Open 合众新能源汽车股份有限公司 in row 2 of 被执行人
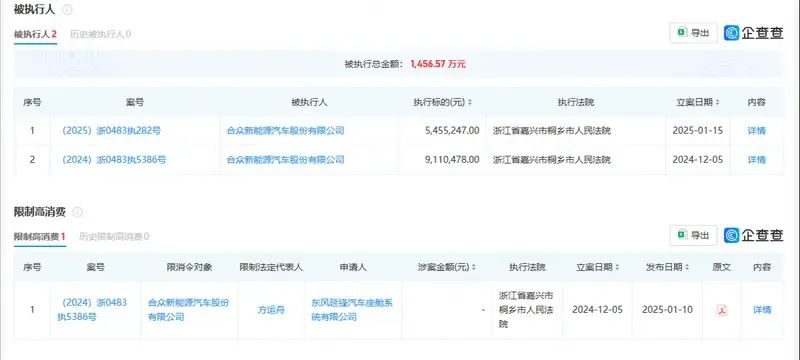The width and height of the screenshot is (800, 360). click(286, 160)
